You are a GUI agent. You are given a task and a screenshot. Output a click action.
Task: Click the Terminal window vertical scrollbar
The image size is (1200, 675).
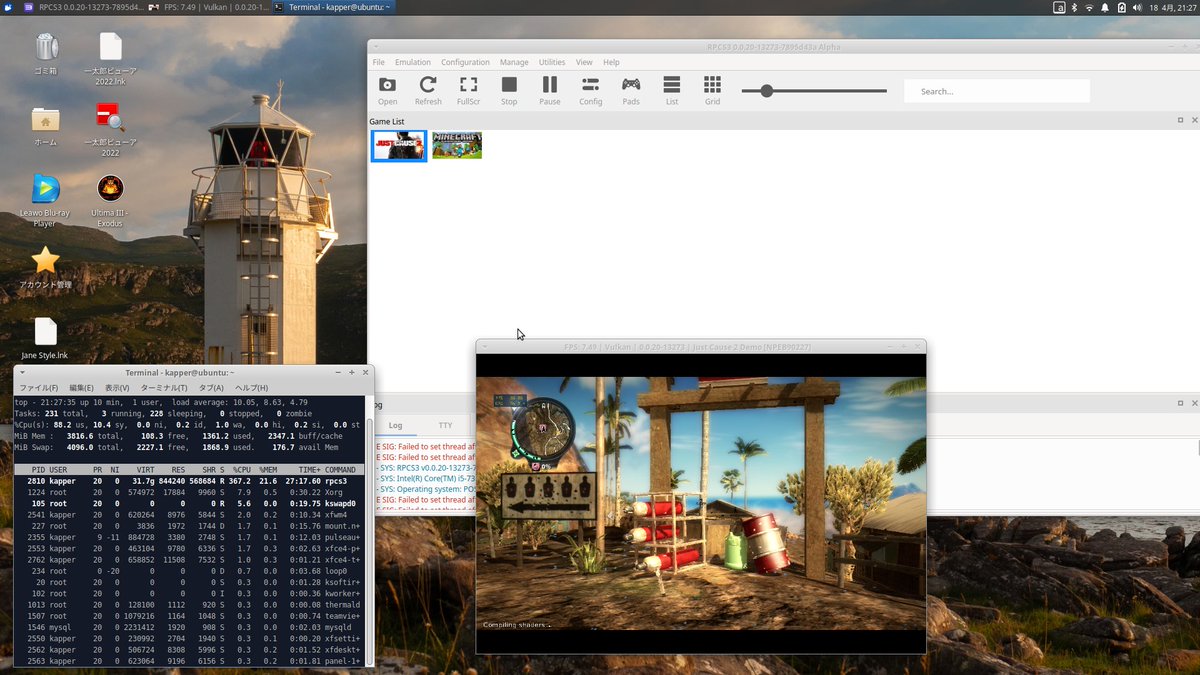click(368, 530)
